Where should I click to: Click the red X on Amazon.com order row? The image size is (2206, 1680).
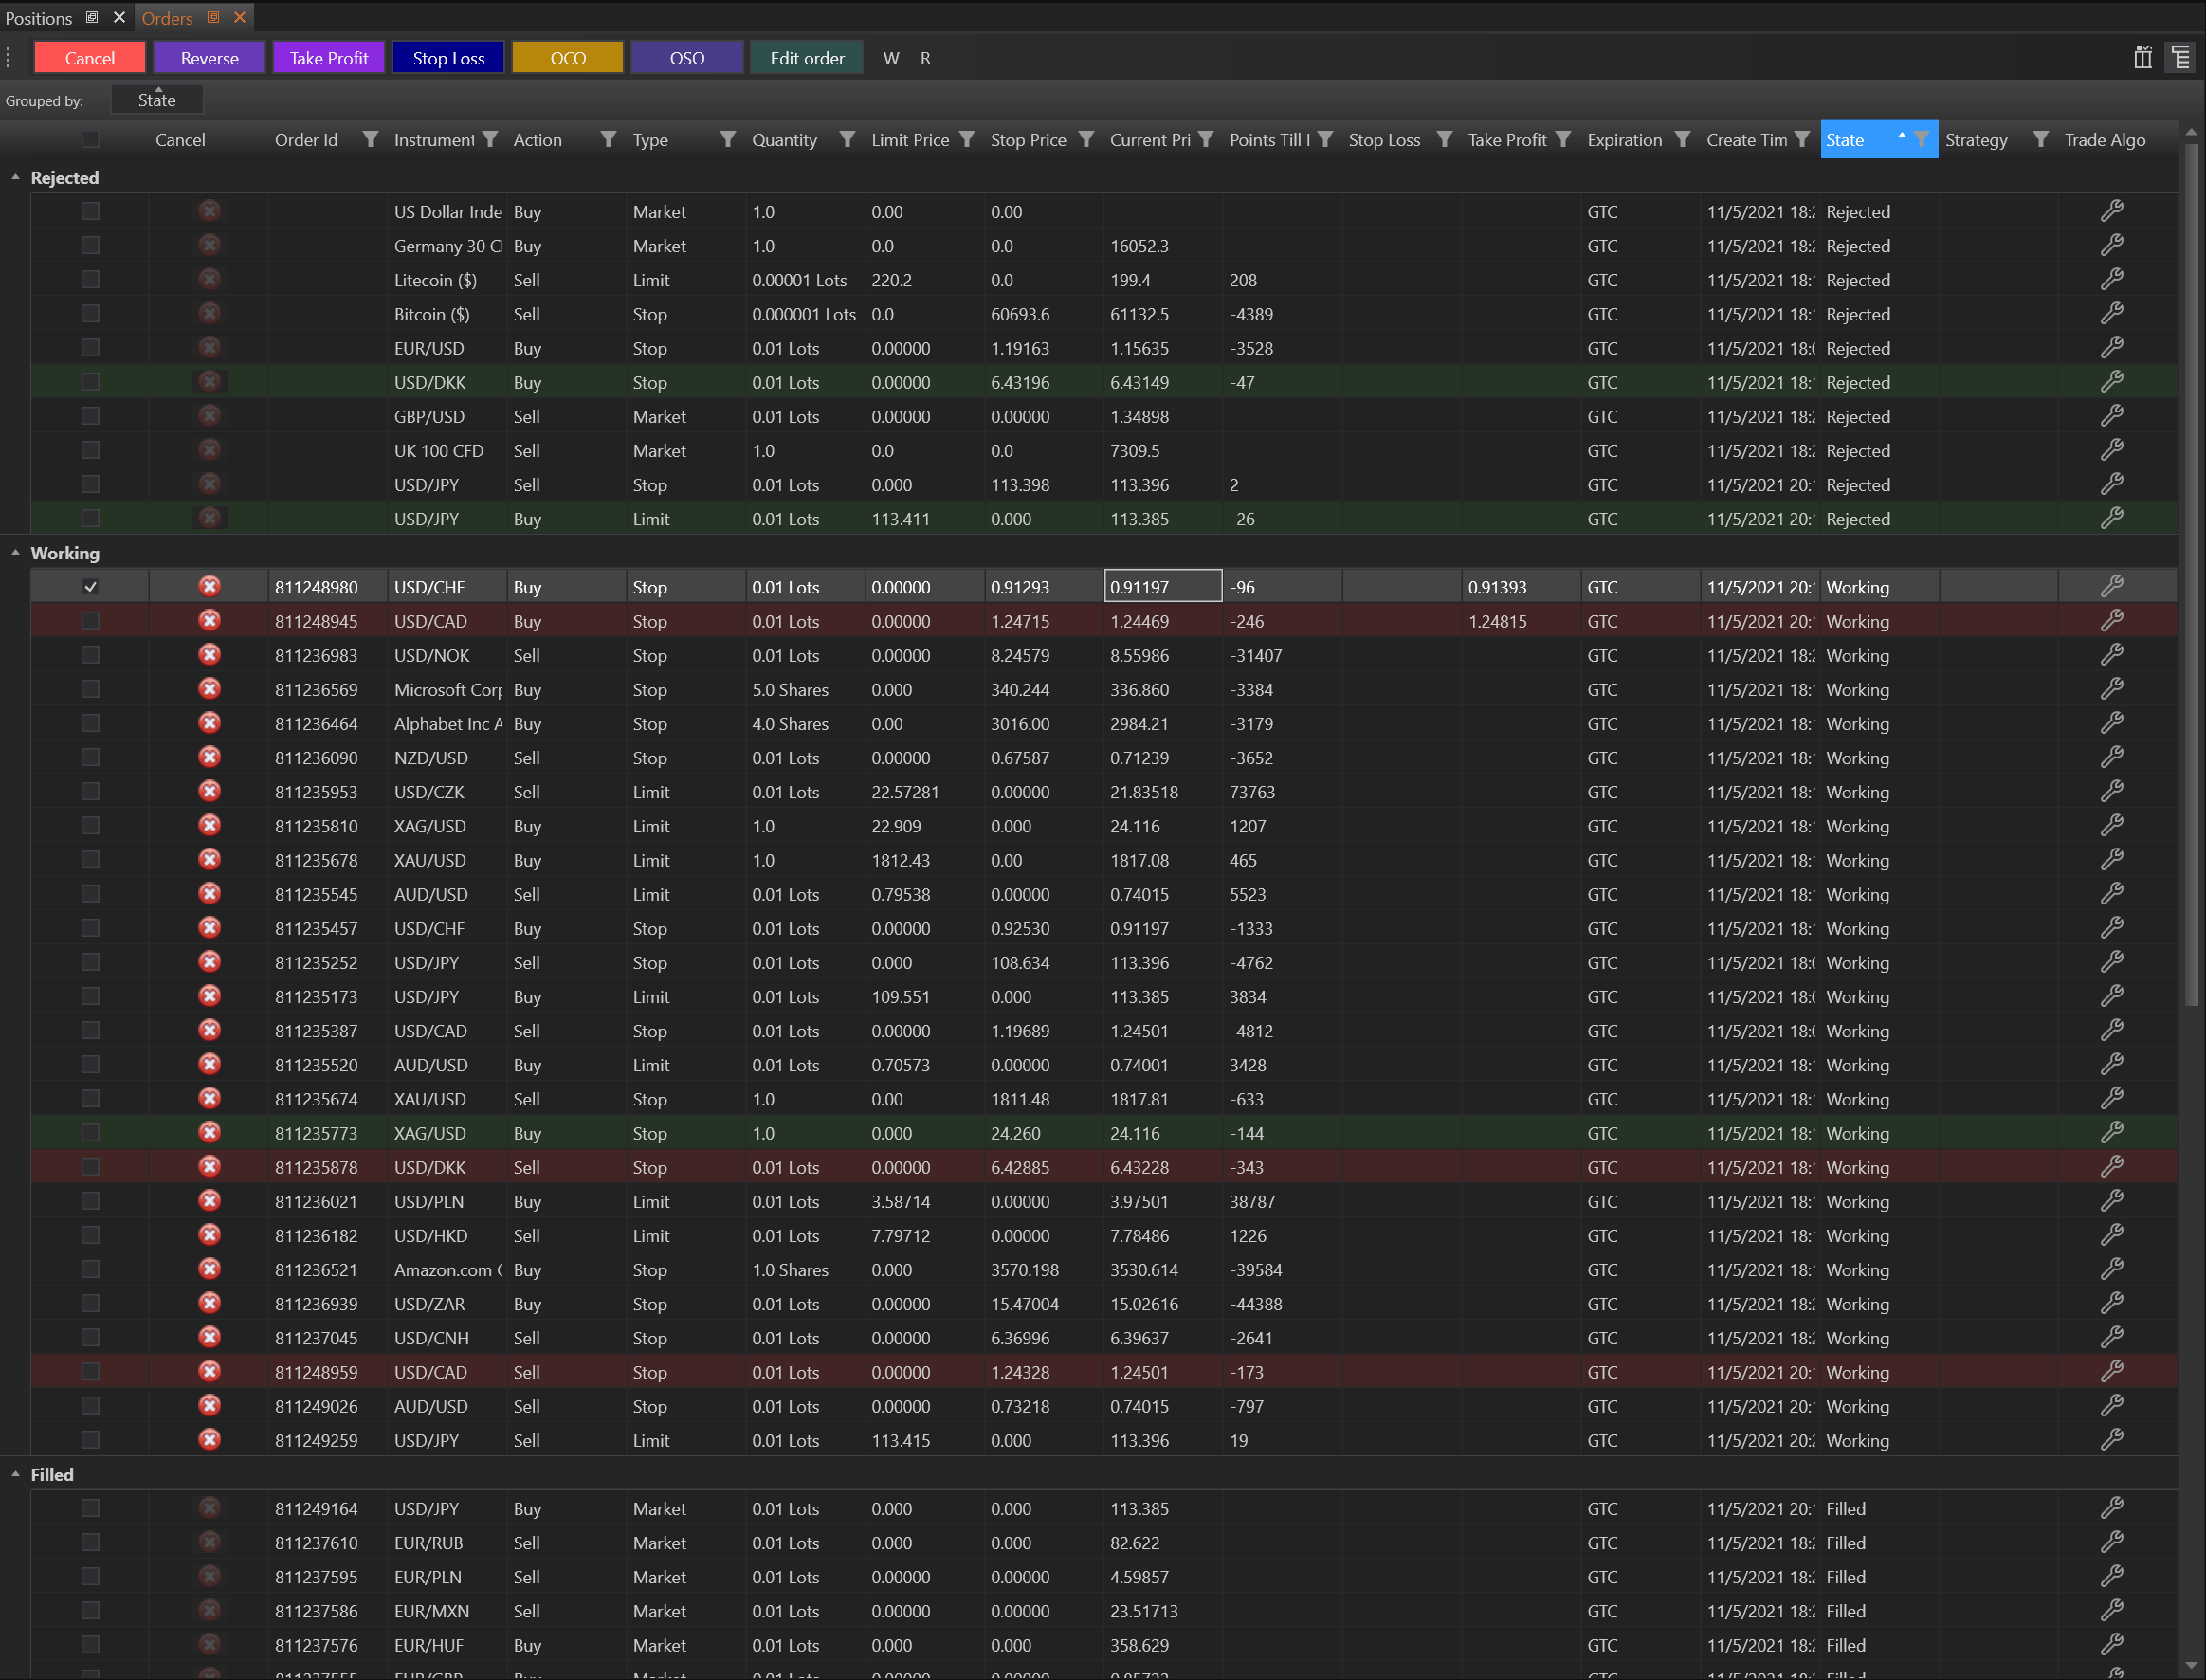coord(209,1269)
